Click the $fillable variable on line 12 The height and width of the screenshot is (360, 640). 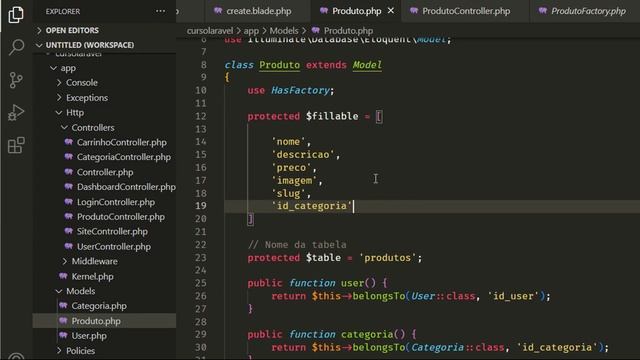tap(332, 116)
